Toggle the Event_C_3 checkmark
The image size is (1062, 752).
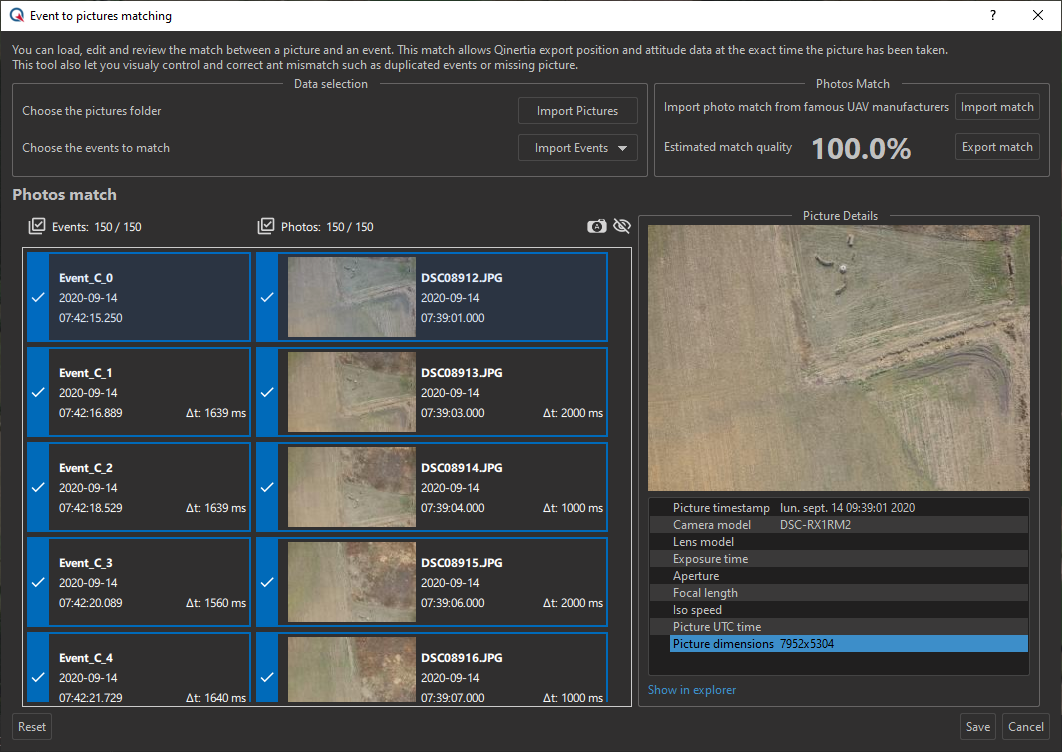(38, 582)
